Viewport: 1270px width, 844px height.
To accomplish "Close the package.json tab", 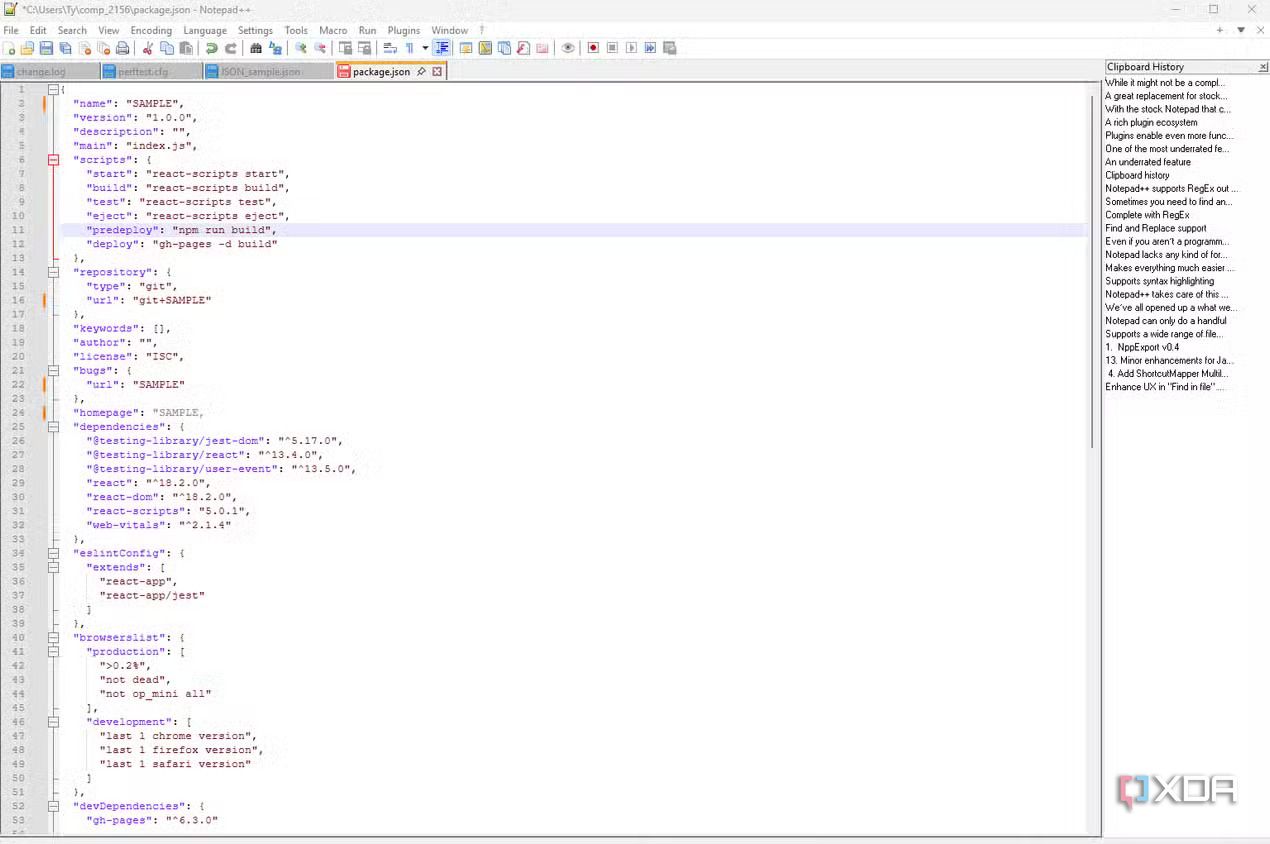I will (x=437, y=72).
